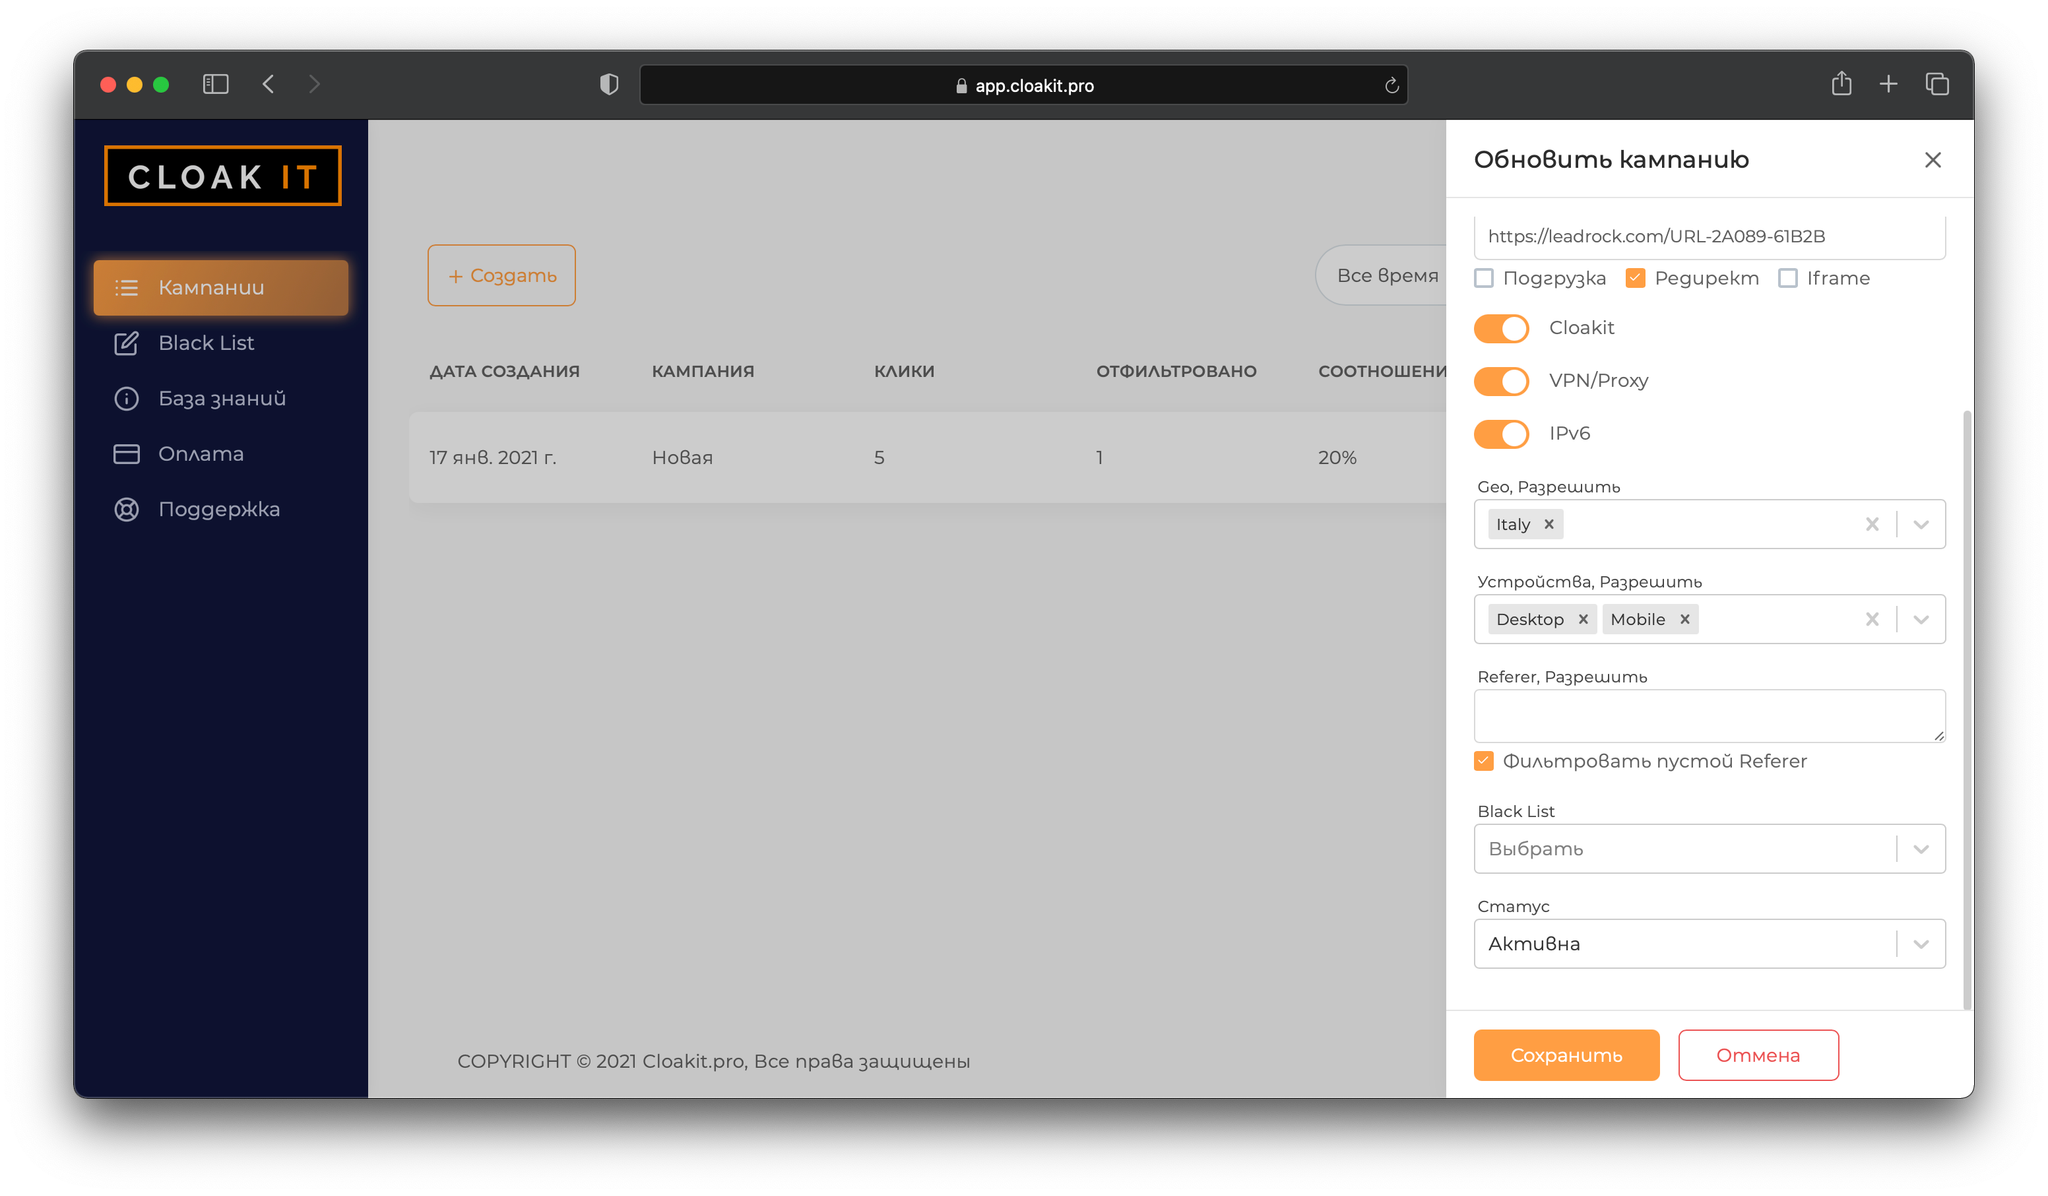This screenshot has height=1196, width=2048.
Task: Check the Iframe checkbox
Action: 1788,278
